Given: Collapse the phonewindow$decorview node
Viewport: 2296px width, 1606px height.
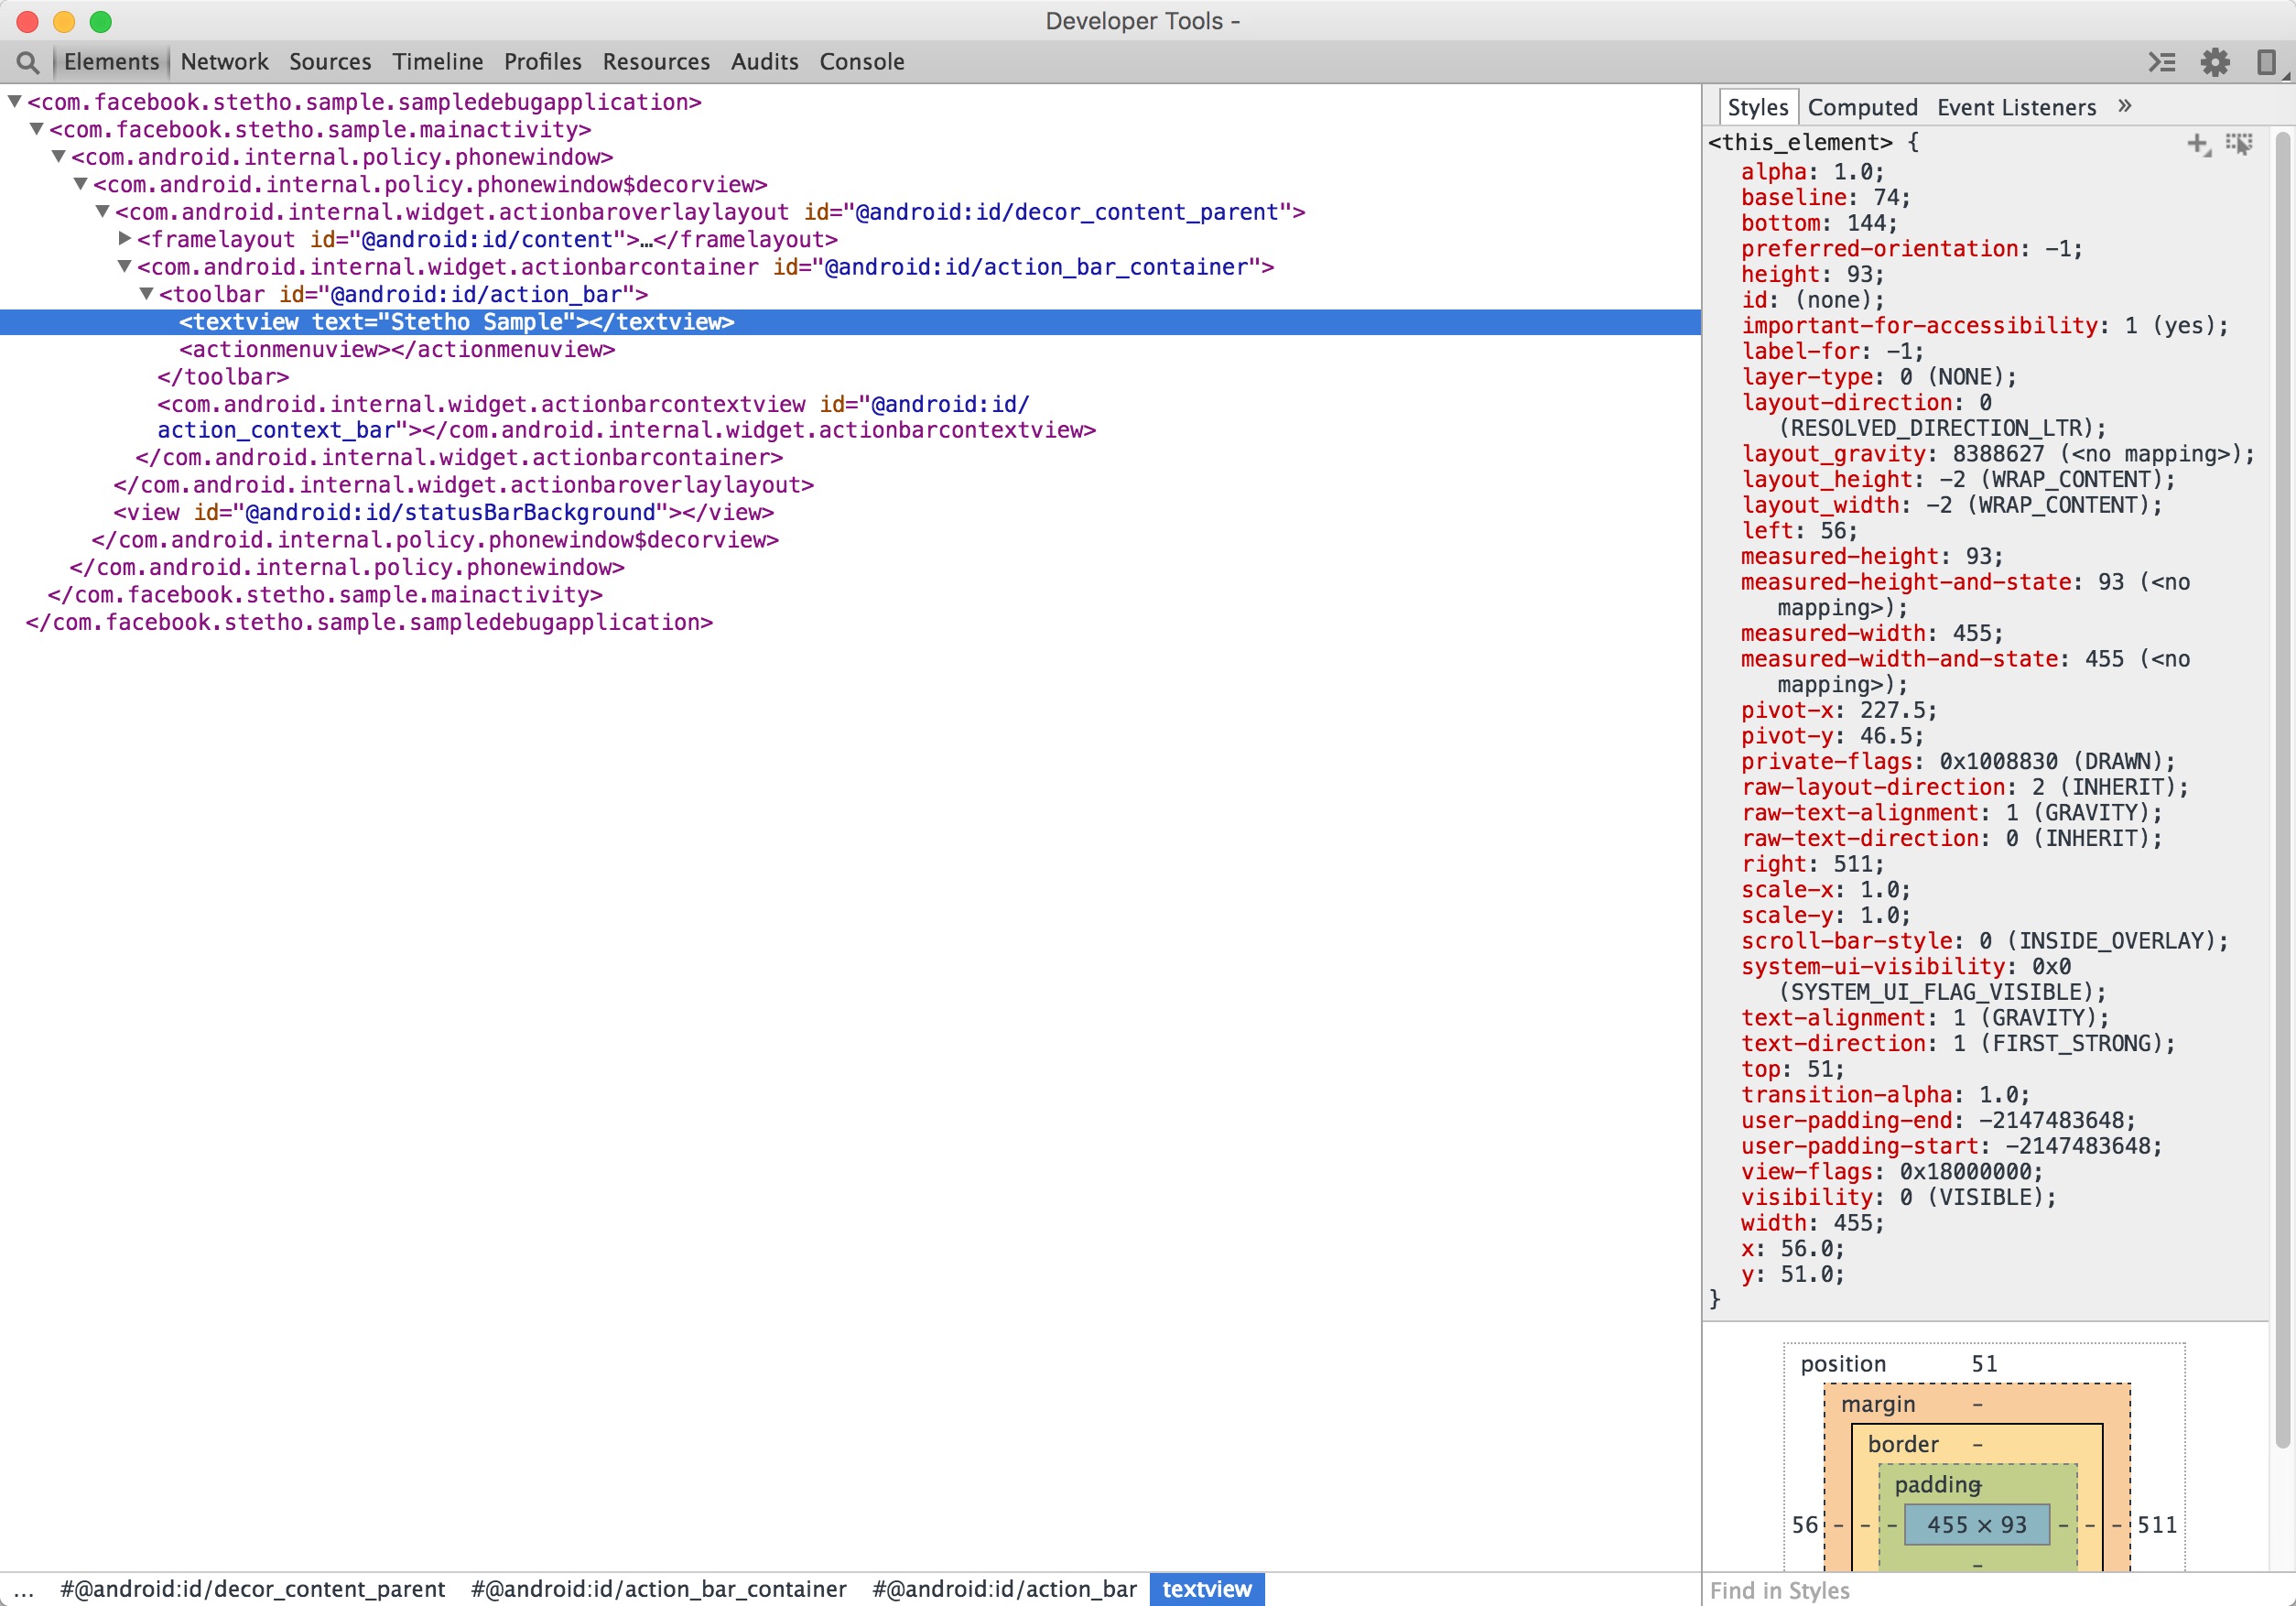Looking at the screenshot, I should (80, 184).
